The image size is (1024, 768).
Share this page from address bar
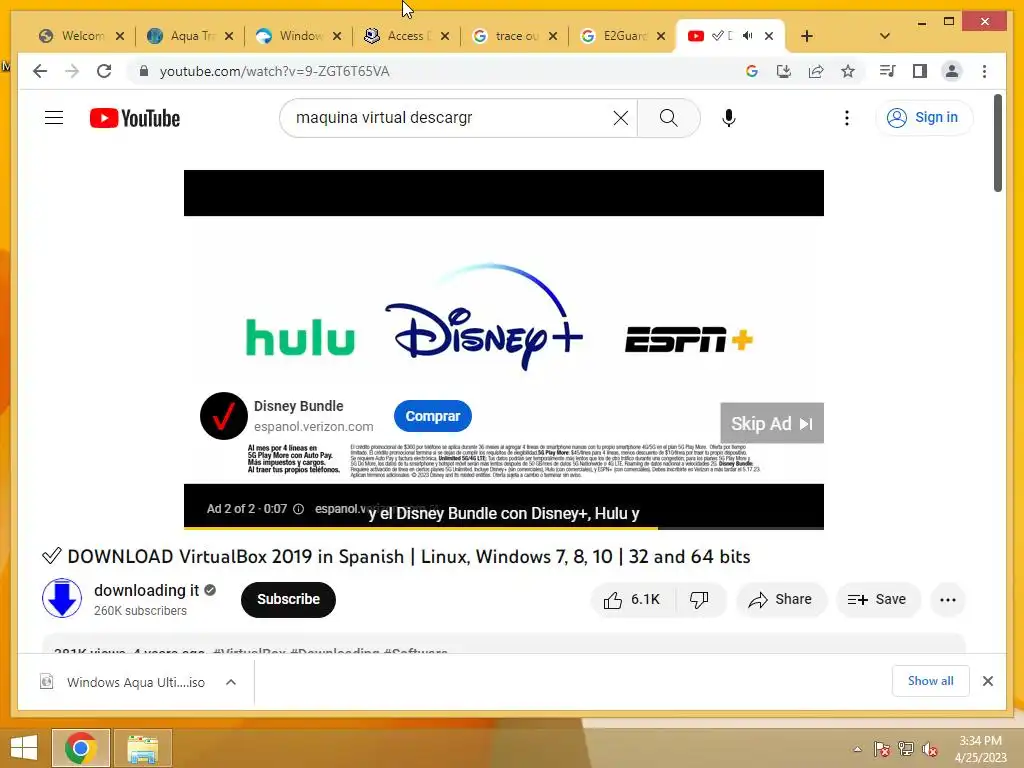point(816,71)
